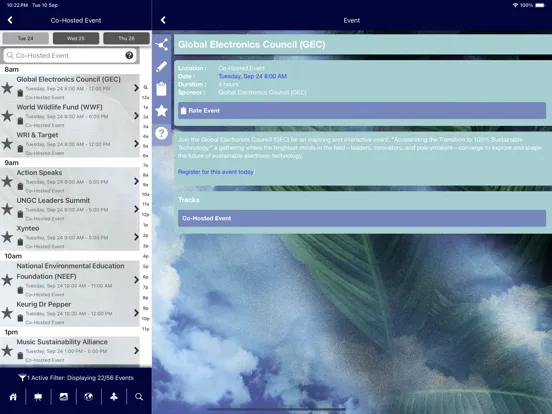Open the help icon in event sidebar
This screenshot has height=414, width=552.
tap(162, 133)
